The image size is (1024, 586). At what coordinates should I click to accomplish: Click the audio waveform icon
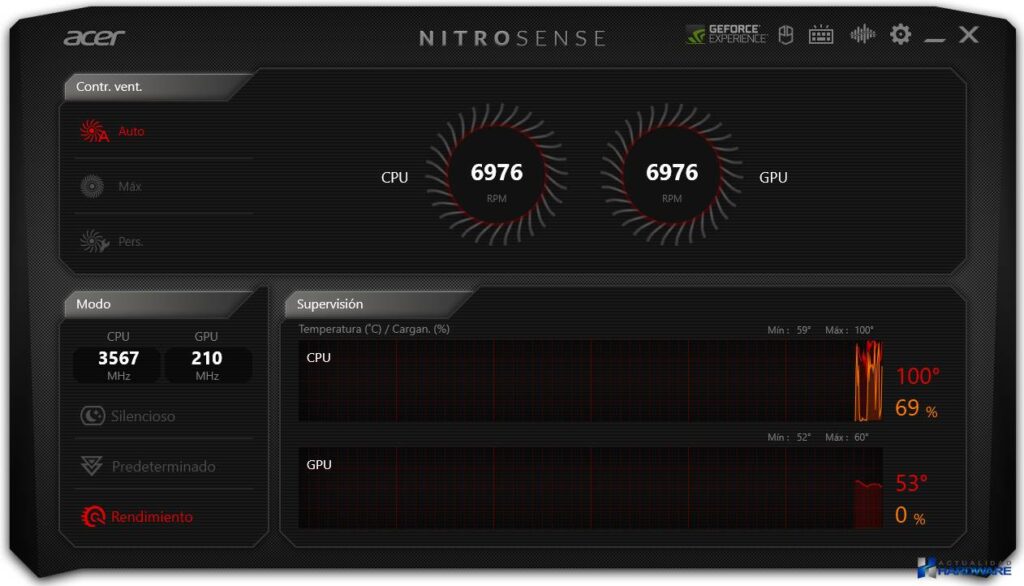click(x=862, y=35)
